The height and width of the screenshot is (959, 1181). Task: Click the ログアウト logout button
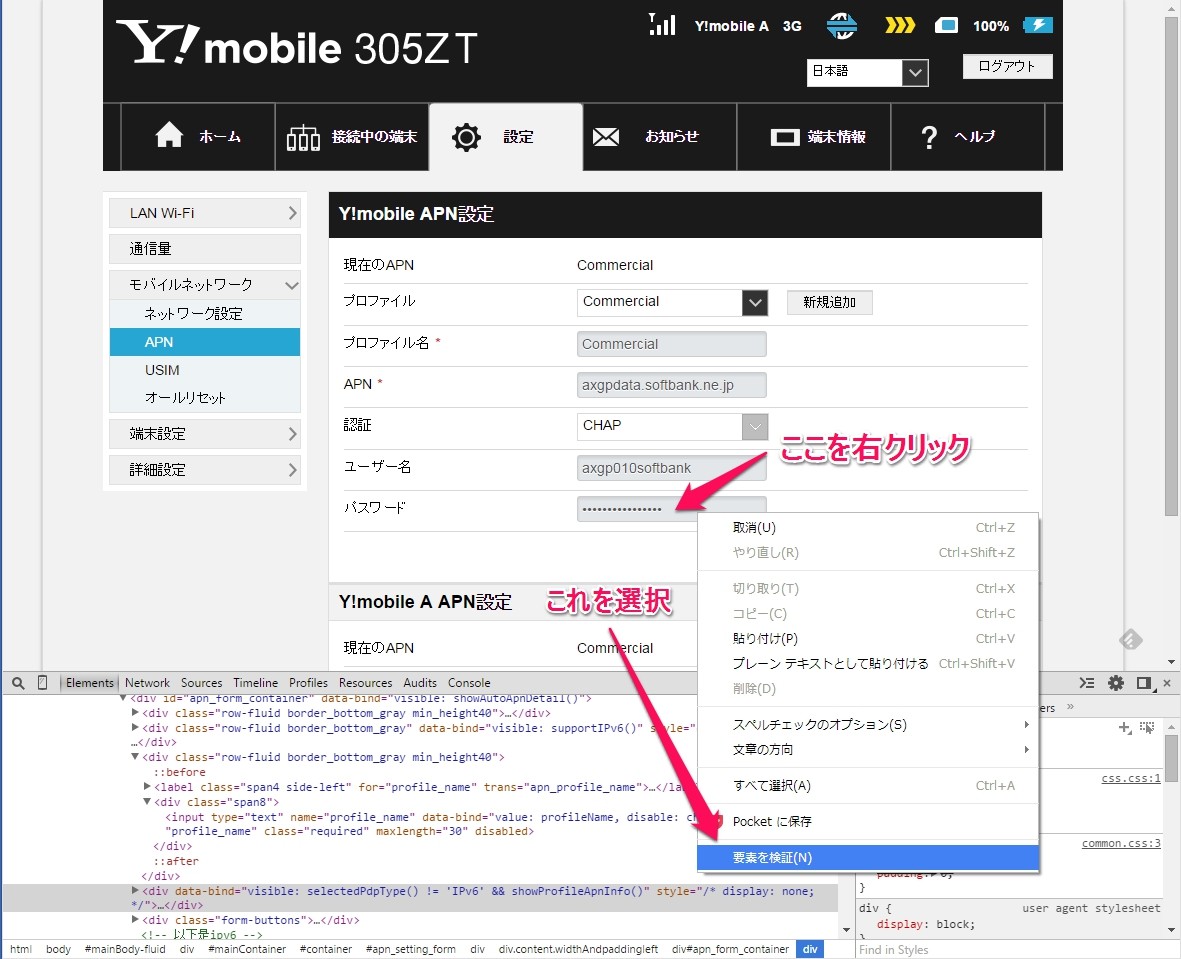1007,66
